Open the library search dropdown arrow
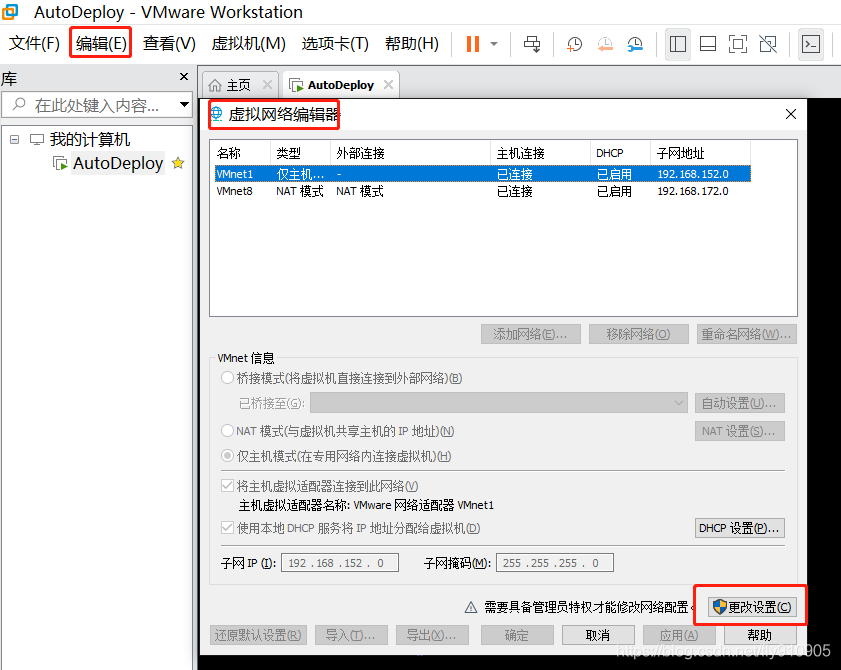Screen dimensions: 841x670 coord(184,104)
